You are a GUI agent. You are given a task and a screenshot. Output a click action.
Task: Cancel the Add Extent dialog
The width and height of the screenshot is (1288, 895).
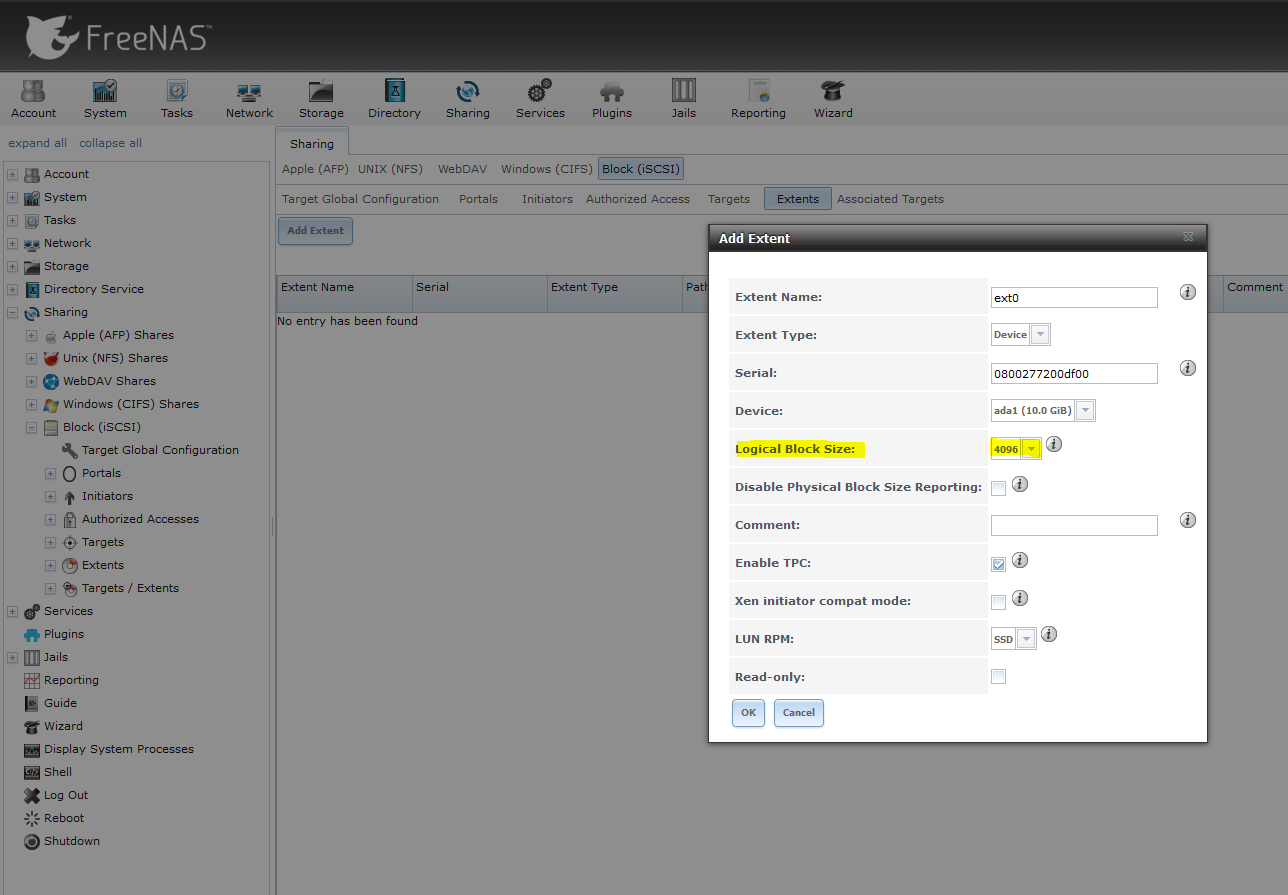coord(799,713)
